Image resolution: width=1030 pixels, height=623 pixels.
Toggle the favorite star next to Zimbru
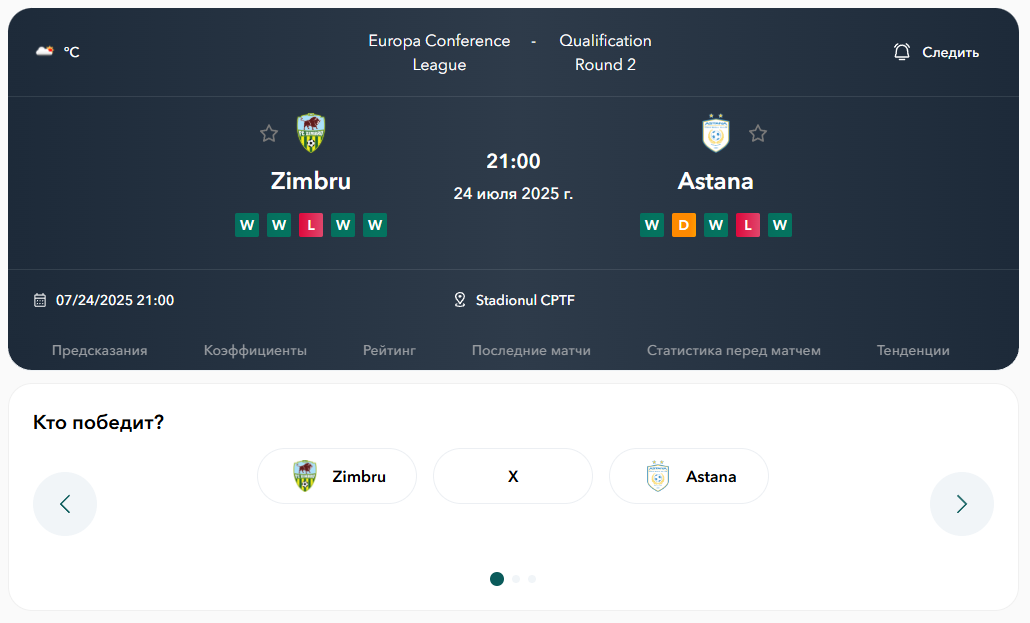coord(268,133)
